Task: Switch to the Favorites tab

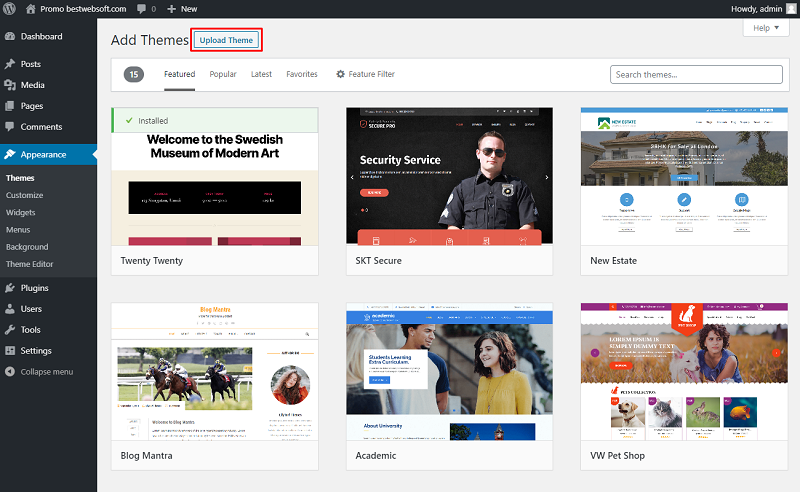Action: (x=302, y=74)
